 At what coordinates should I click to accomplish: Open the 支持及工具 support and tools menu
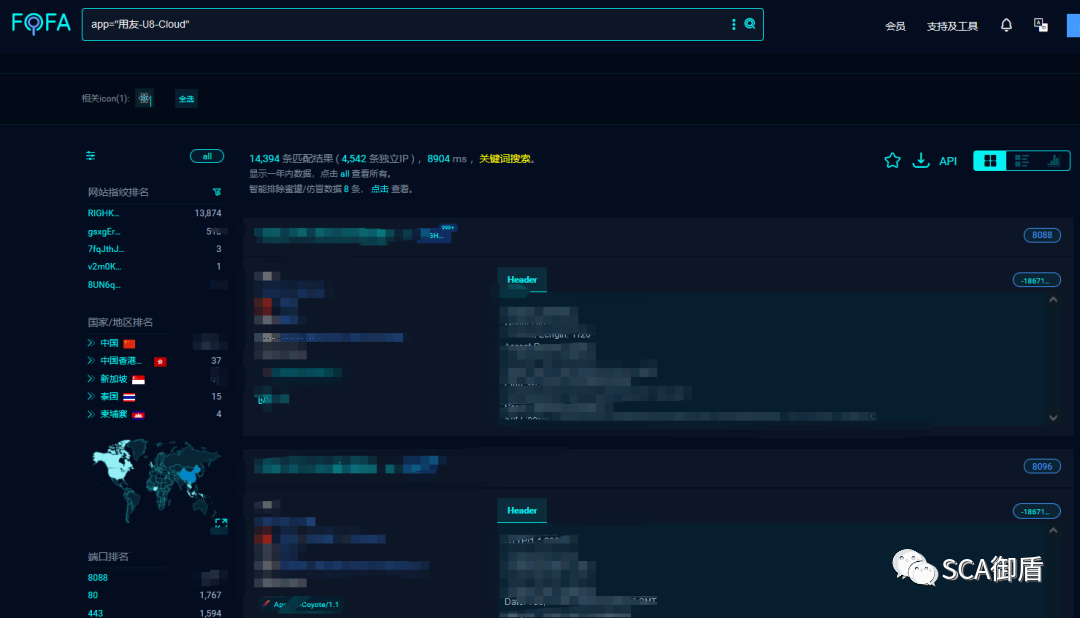point(952,26)
